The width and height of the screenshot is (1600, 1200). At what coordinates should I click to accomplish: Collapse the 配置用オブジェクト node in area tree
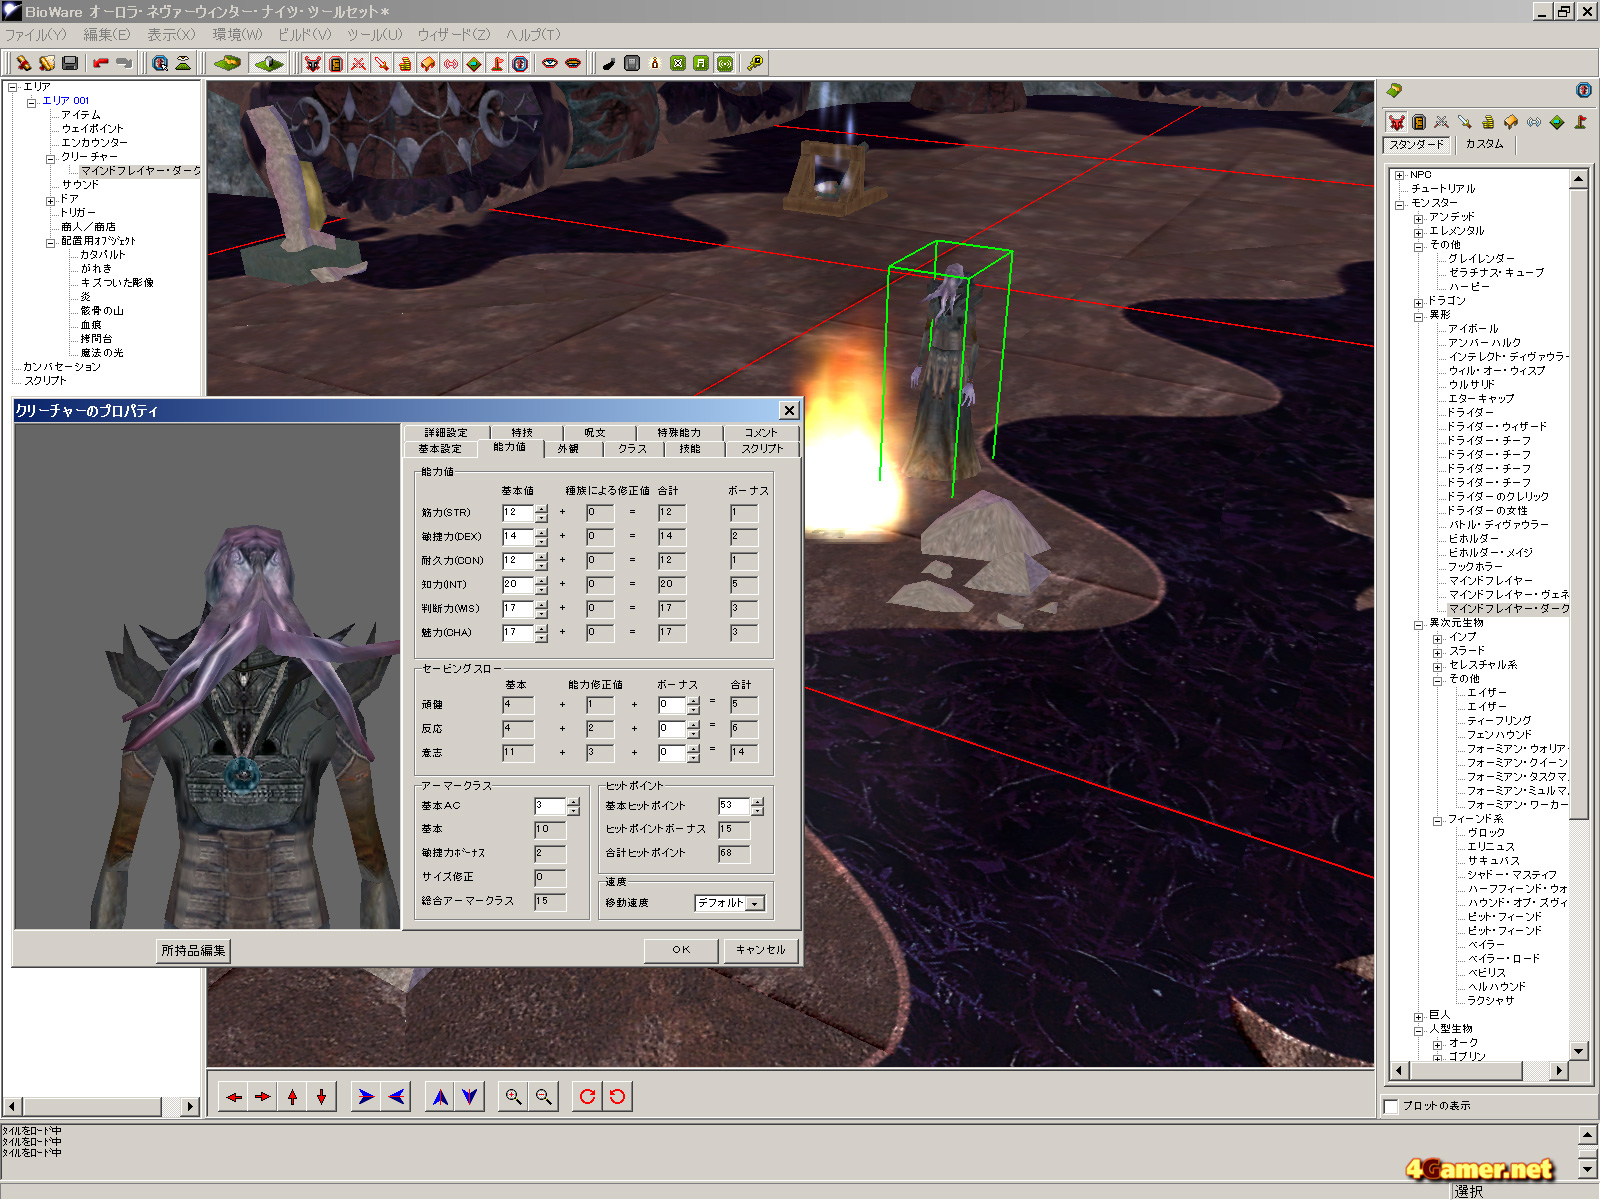(50, 242)
